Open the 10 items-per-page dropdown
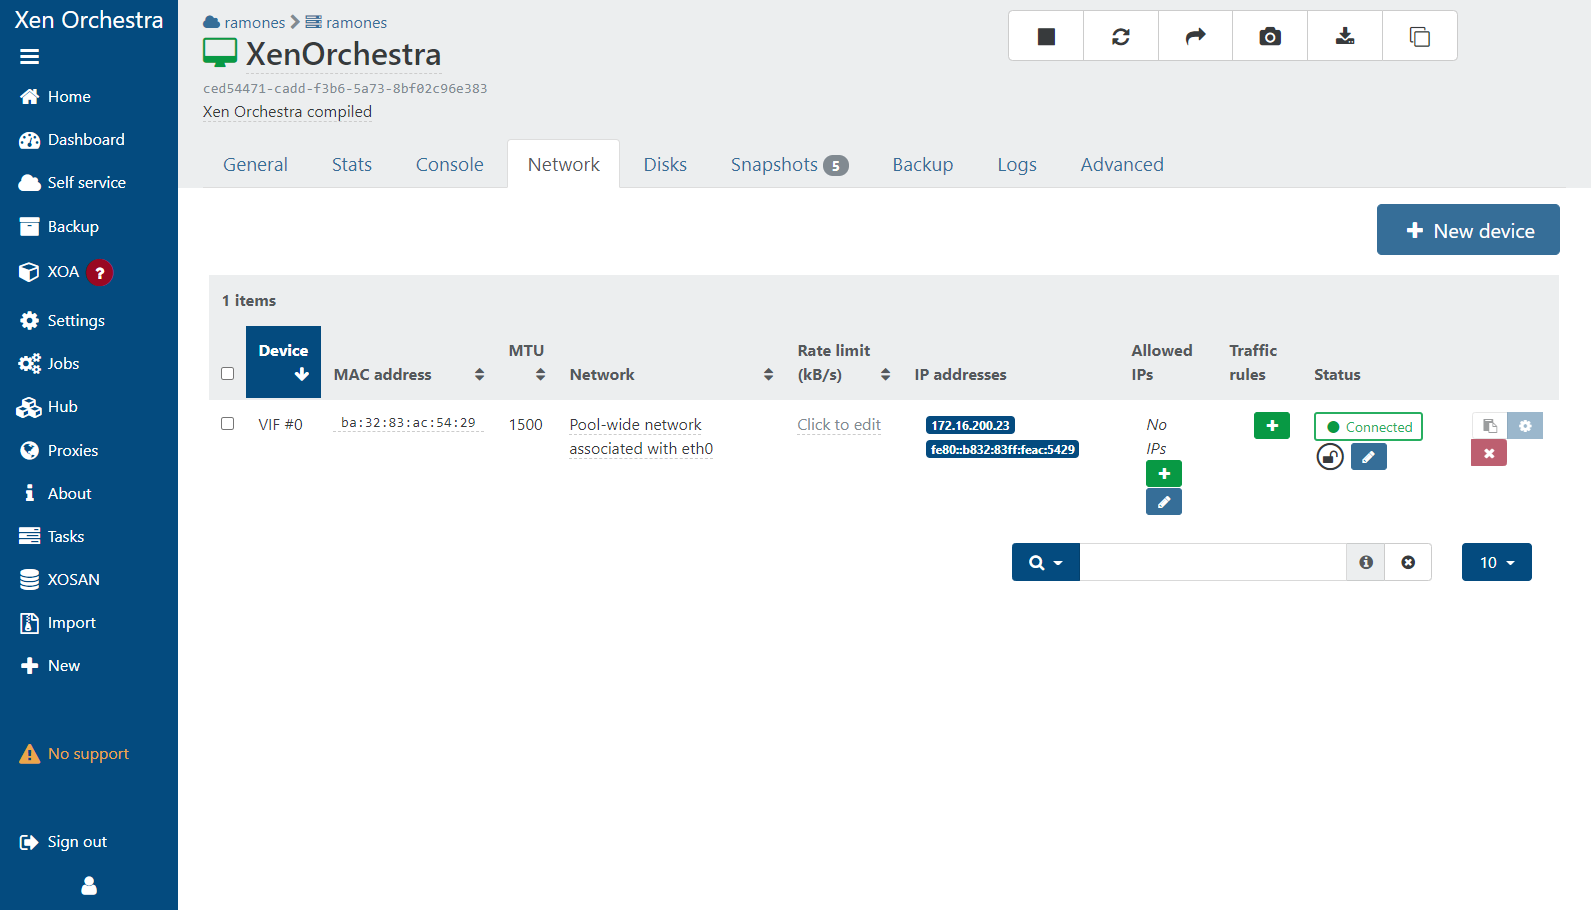Image resolution: width=1591 pixels, height=910 pixels. click(1497, 562)
